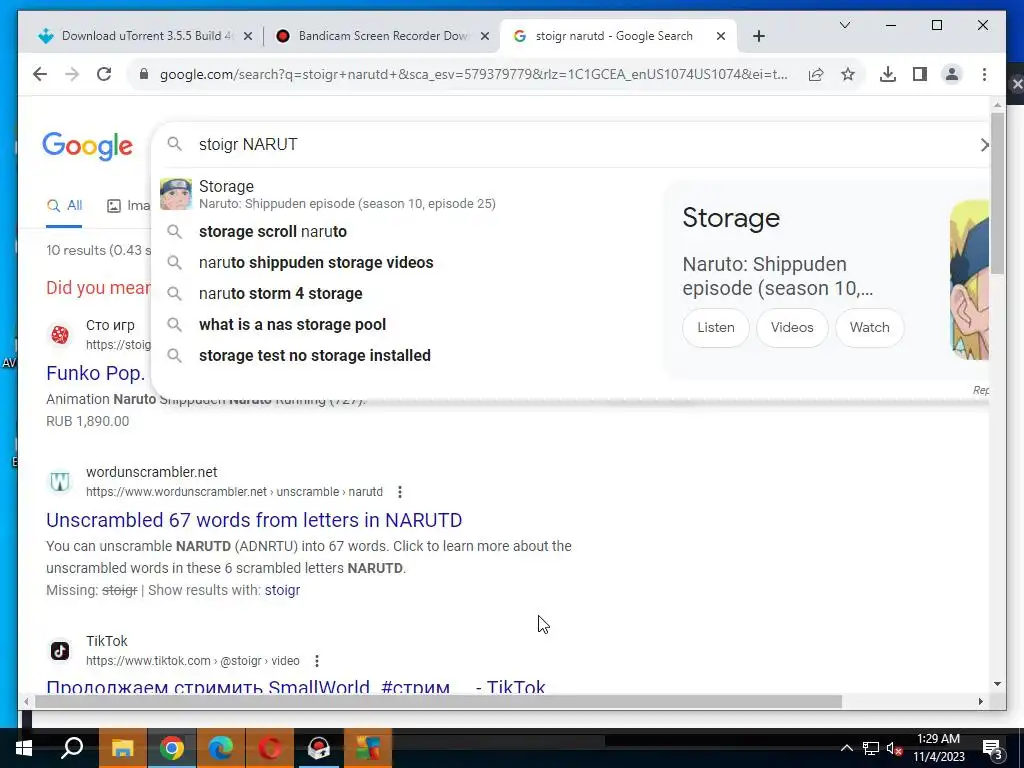Expand the tab search dropdown arrow
The image size is (1024, 768).
(x=844, y=25)
